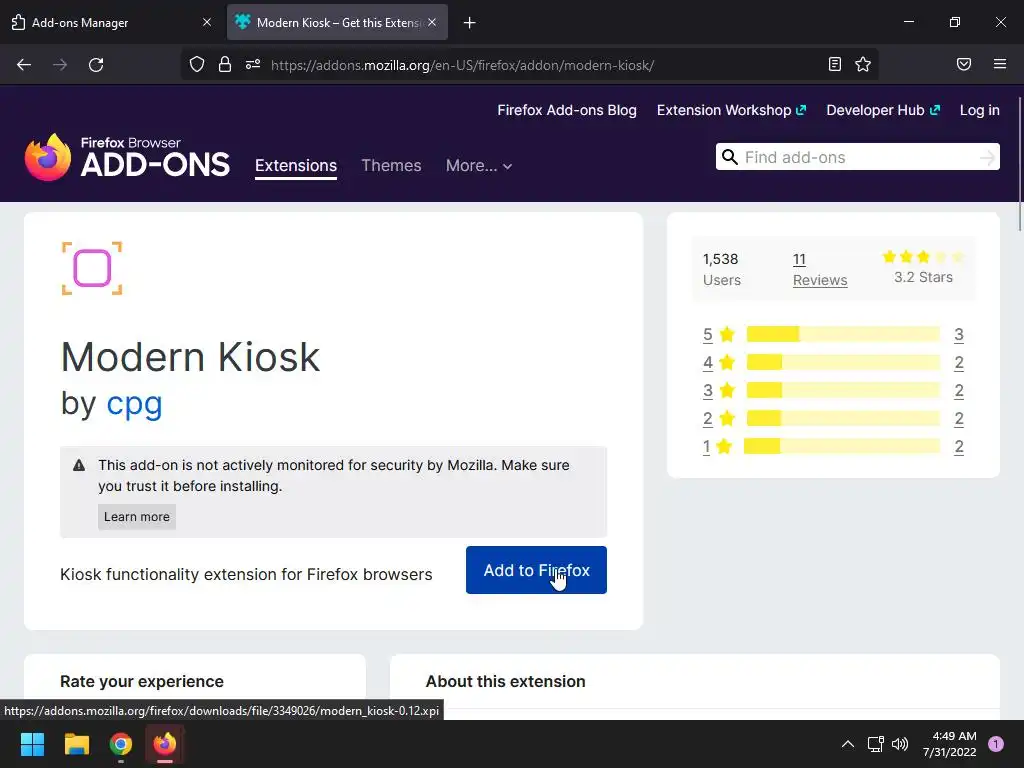Click the Modern Kiosk title heading
Image resolution: width=1024 pixels, height=768 pixels.
pyautogui.click(x=190, y=357)
